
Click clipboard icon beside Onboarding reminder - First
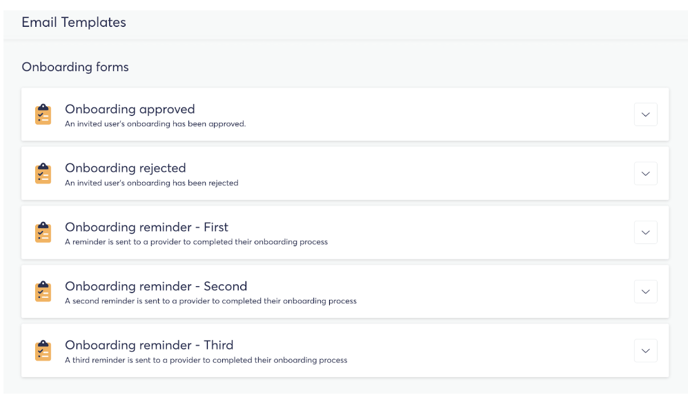[x=43, y=233]
